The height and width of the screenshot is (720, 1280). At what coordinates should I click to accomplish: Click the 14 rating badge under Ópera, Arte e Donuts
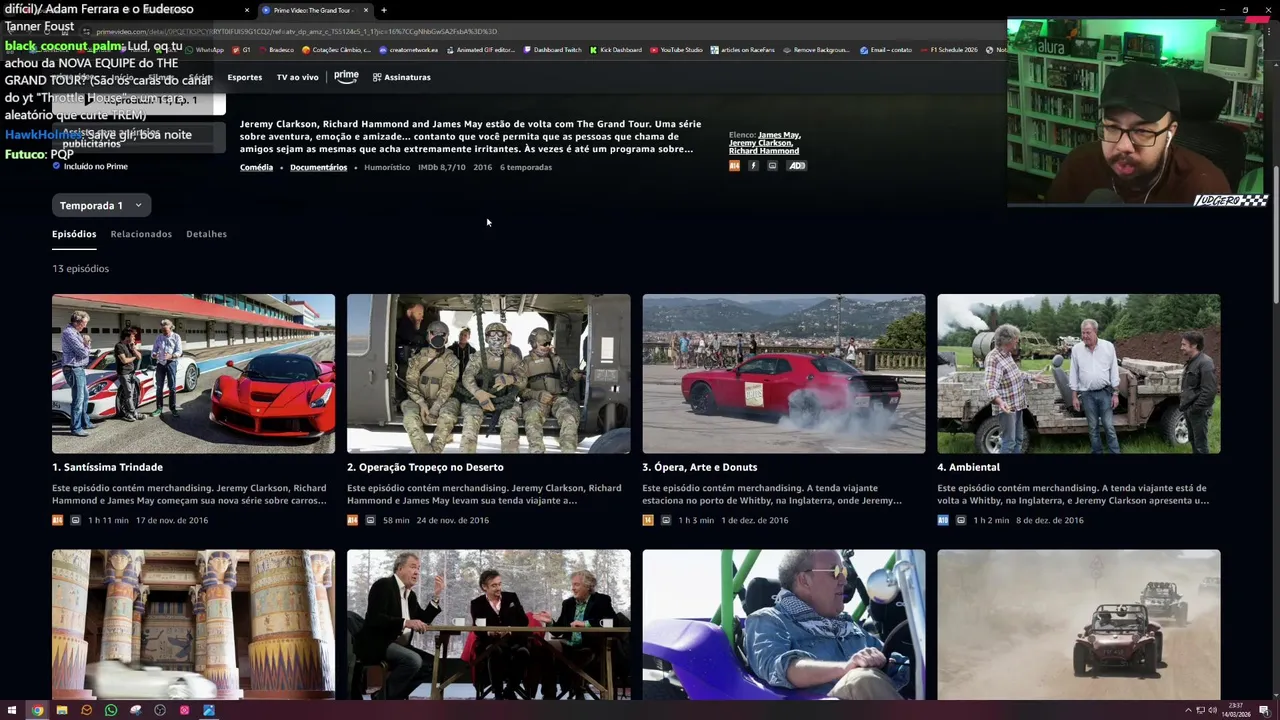[x=647, y=520]
